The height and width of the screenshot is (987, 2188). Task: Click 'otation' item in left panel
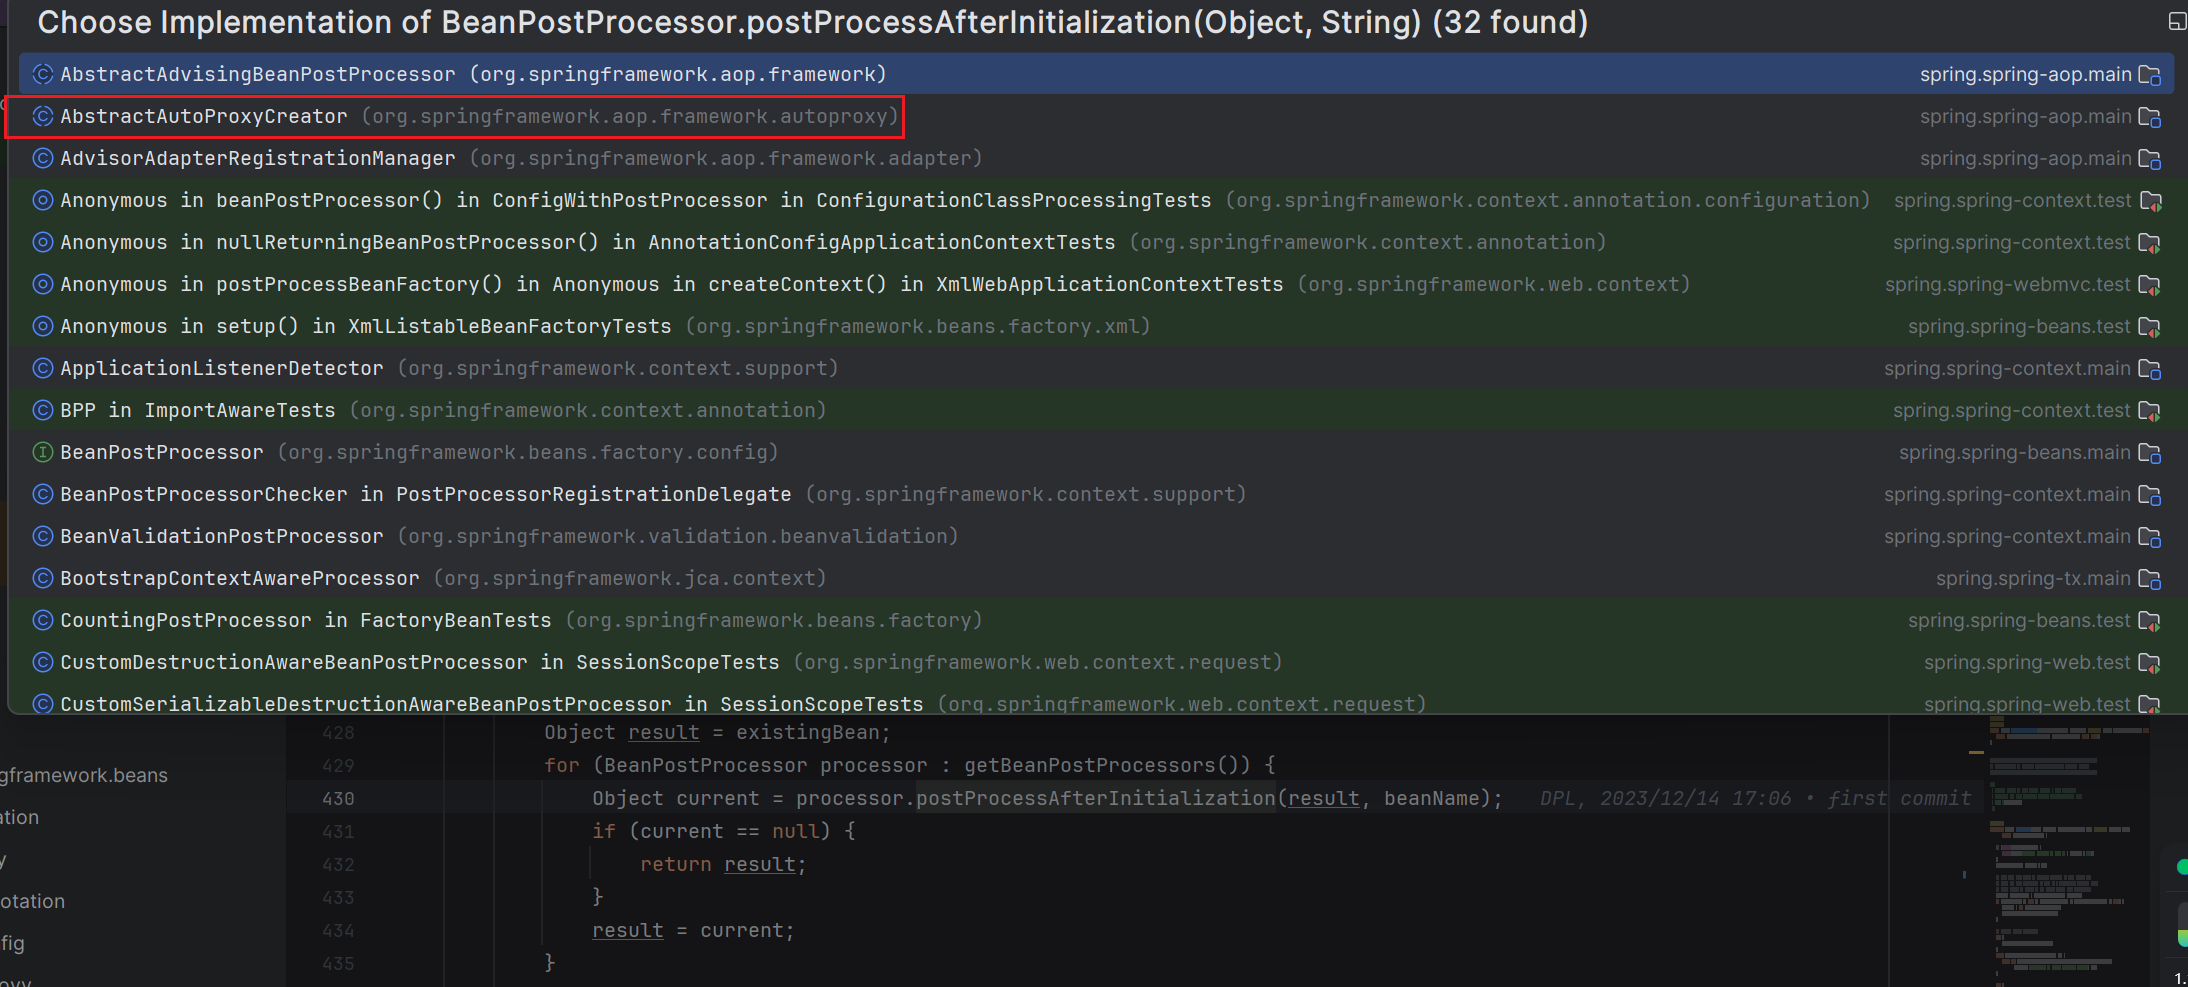[33, 901]
